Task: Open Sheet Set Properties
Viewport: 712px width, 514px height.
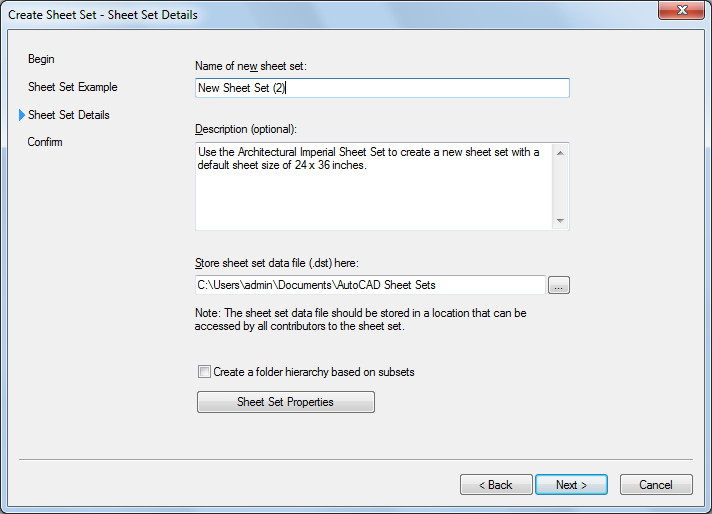Action: 285,402
